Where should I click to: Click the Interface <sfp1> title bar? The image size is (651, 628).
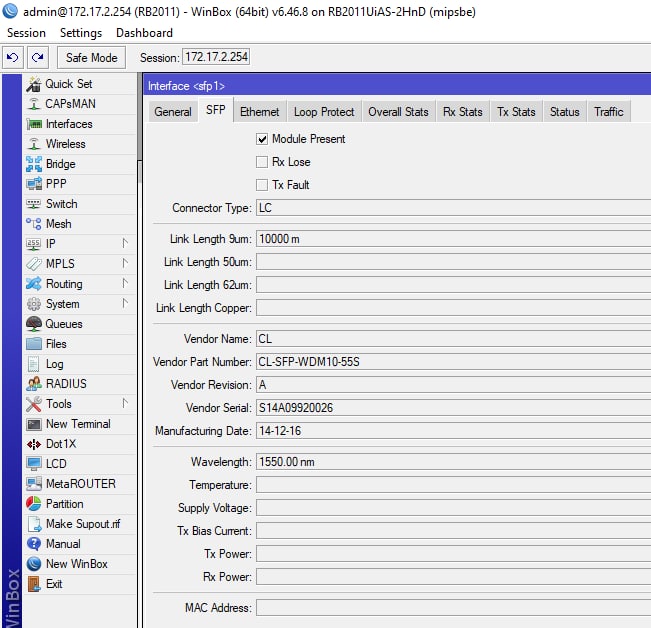click(x=397, y=86)
